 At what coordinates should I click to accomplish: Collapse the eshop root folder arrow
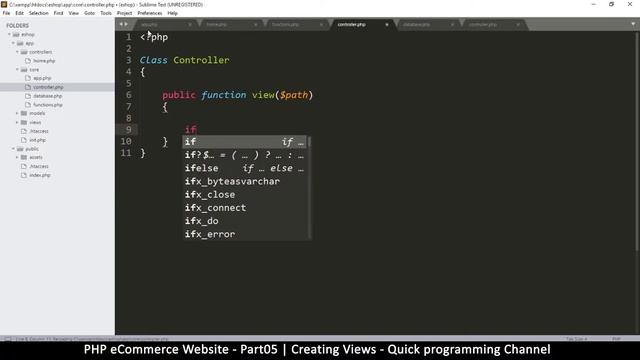point(9,35)
